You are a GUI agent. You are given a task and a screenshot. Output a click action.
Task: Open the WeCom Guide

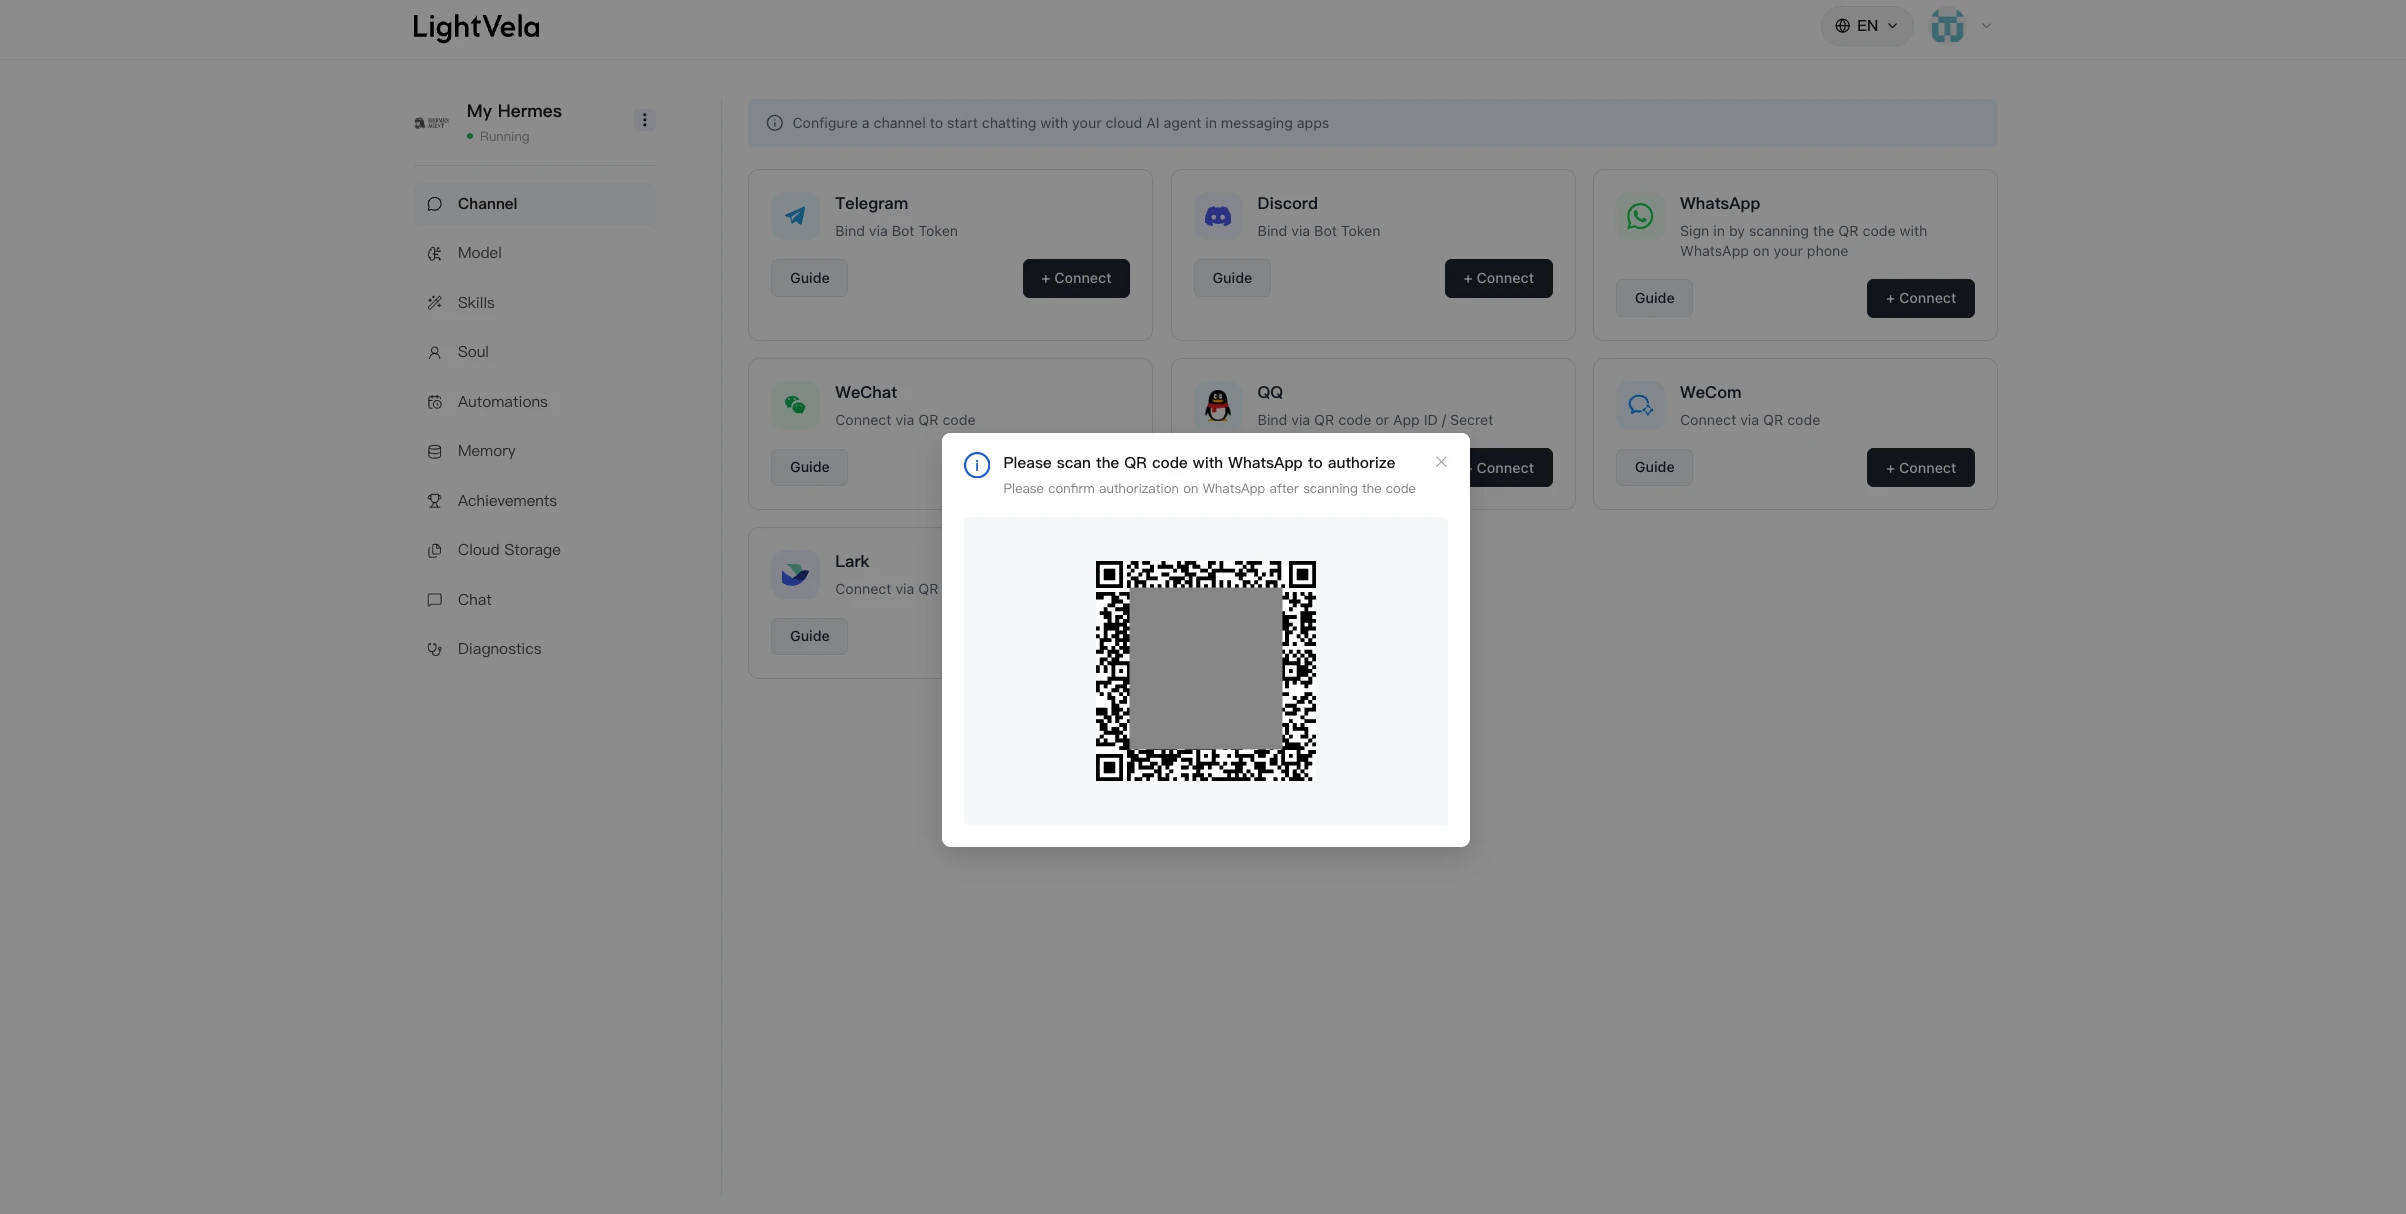pyautogui.click(x=1654, y=467)
